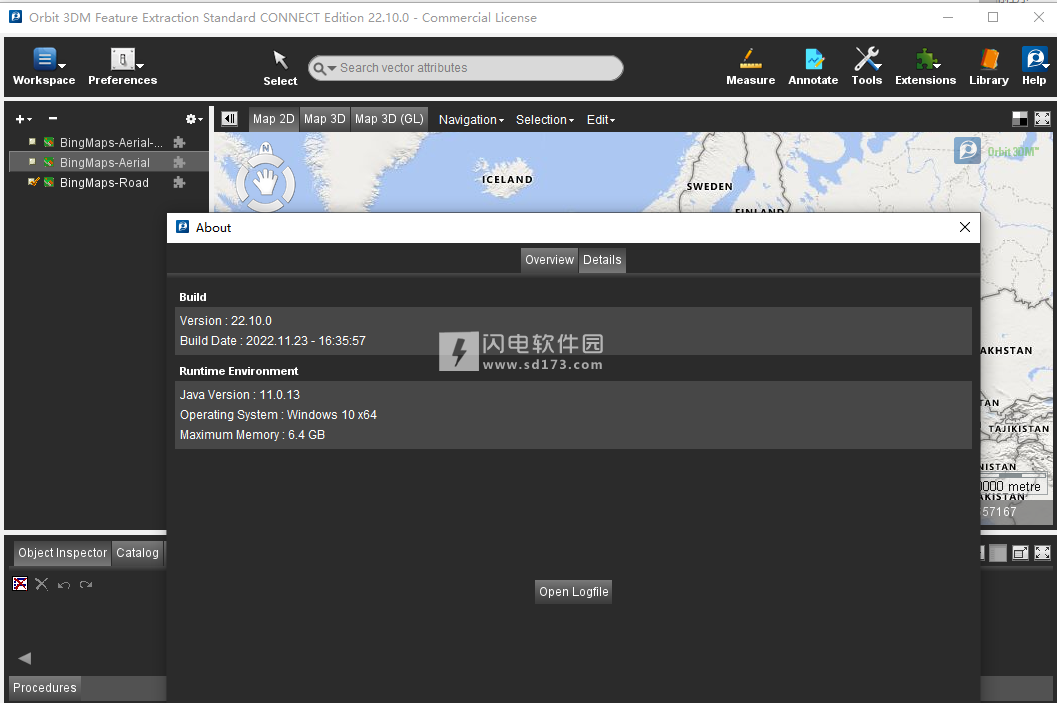Toggle visibility of BingMaps-Aerial-… layer
Screen dimensions: 1057x703
click(32, 142)
